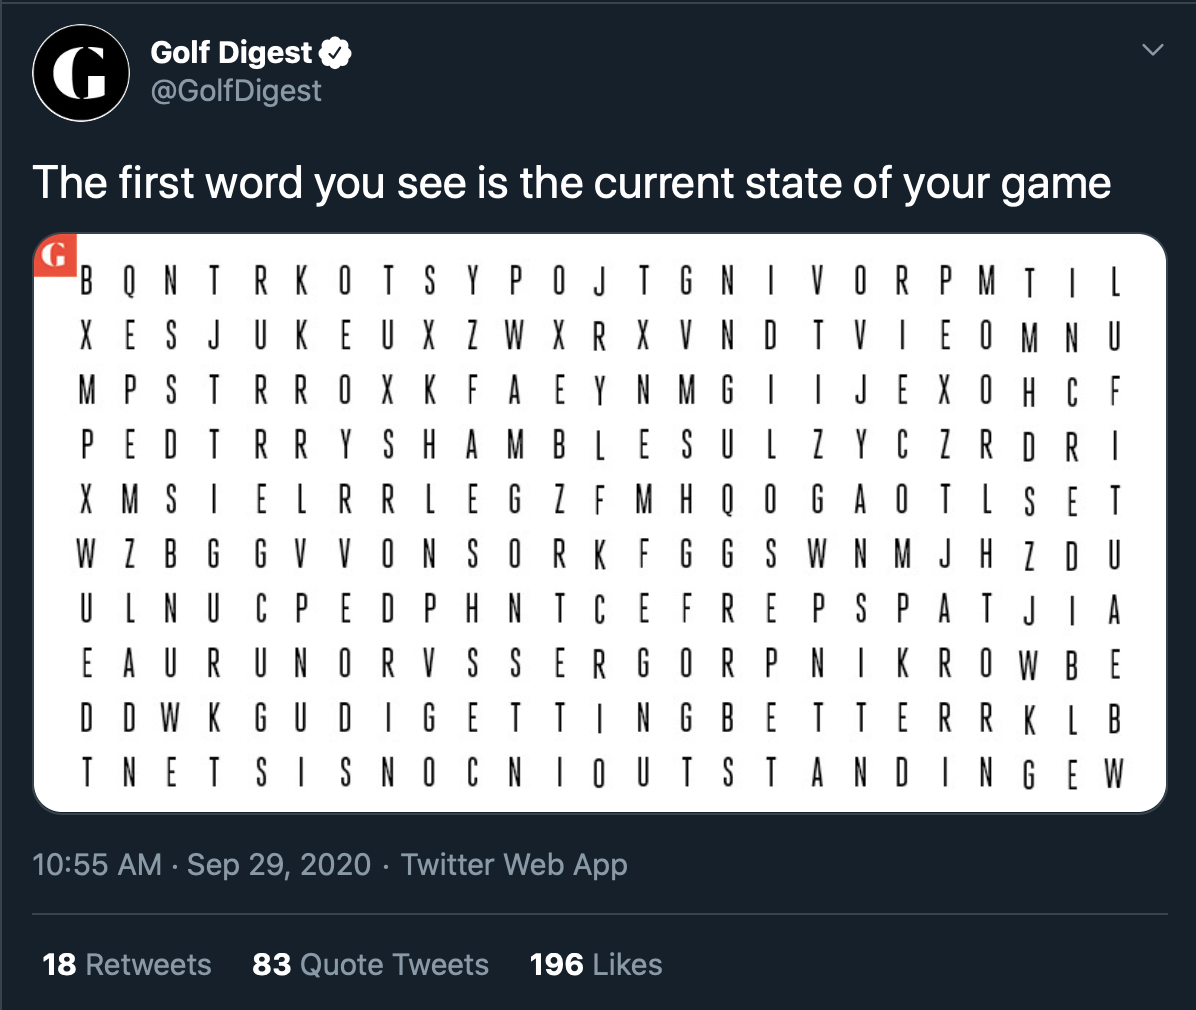Click the Golf Digest display name

(x=231, y=53)
